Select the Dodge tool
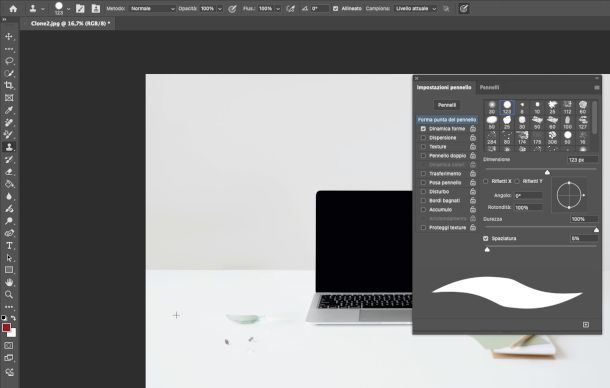The height and width of the screenshot is (388, 610). pos(9,221)
